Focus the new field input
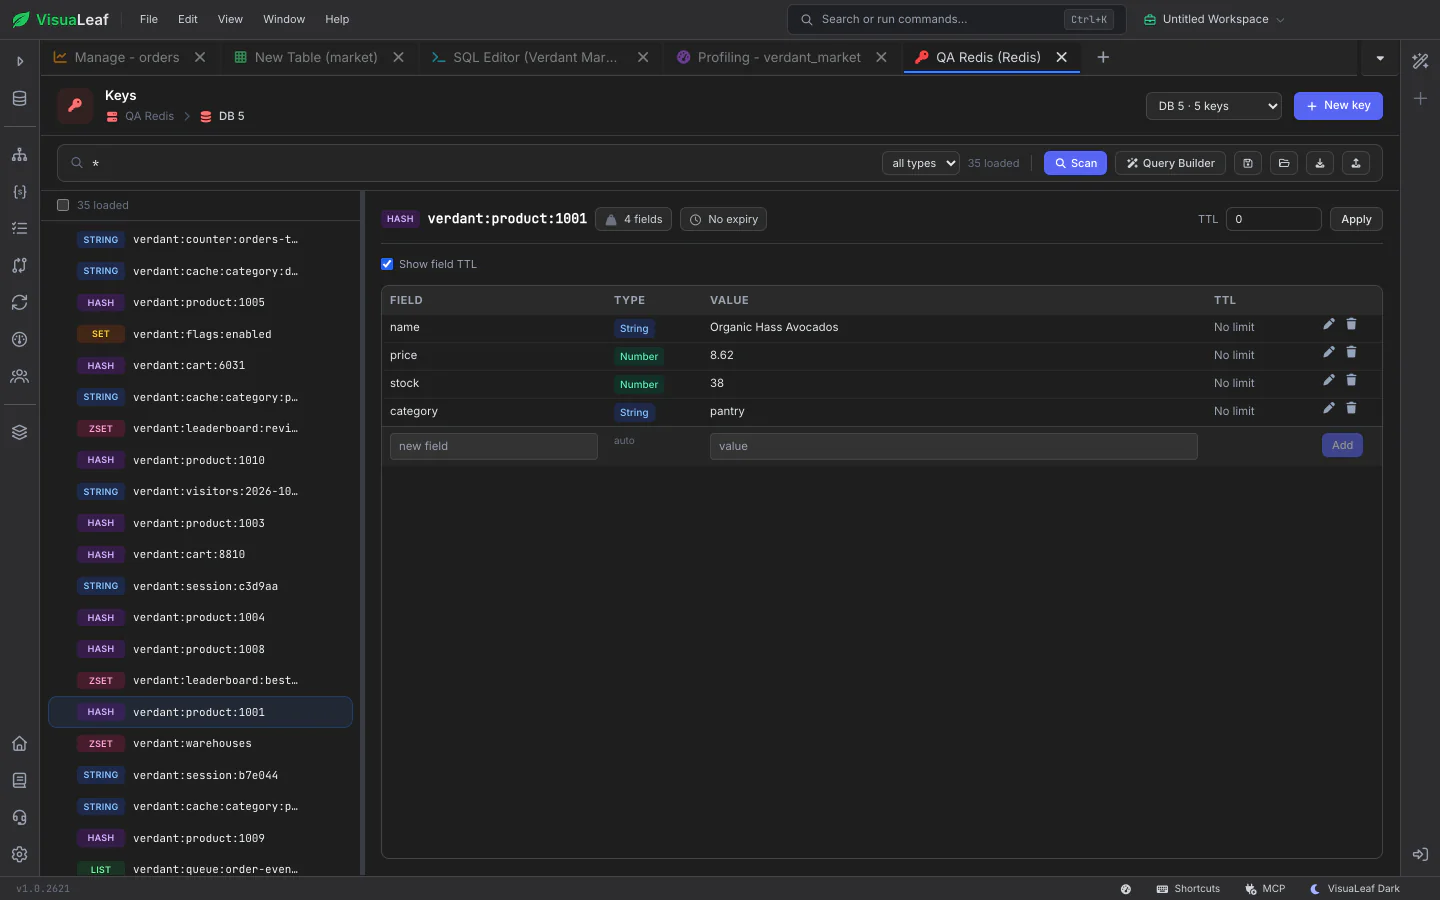The width and height of the screenshot is (1440, 900). [x=494, y=446]
